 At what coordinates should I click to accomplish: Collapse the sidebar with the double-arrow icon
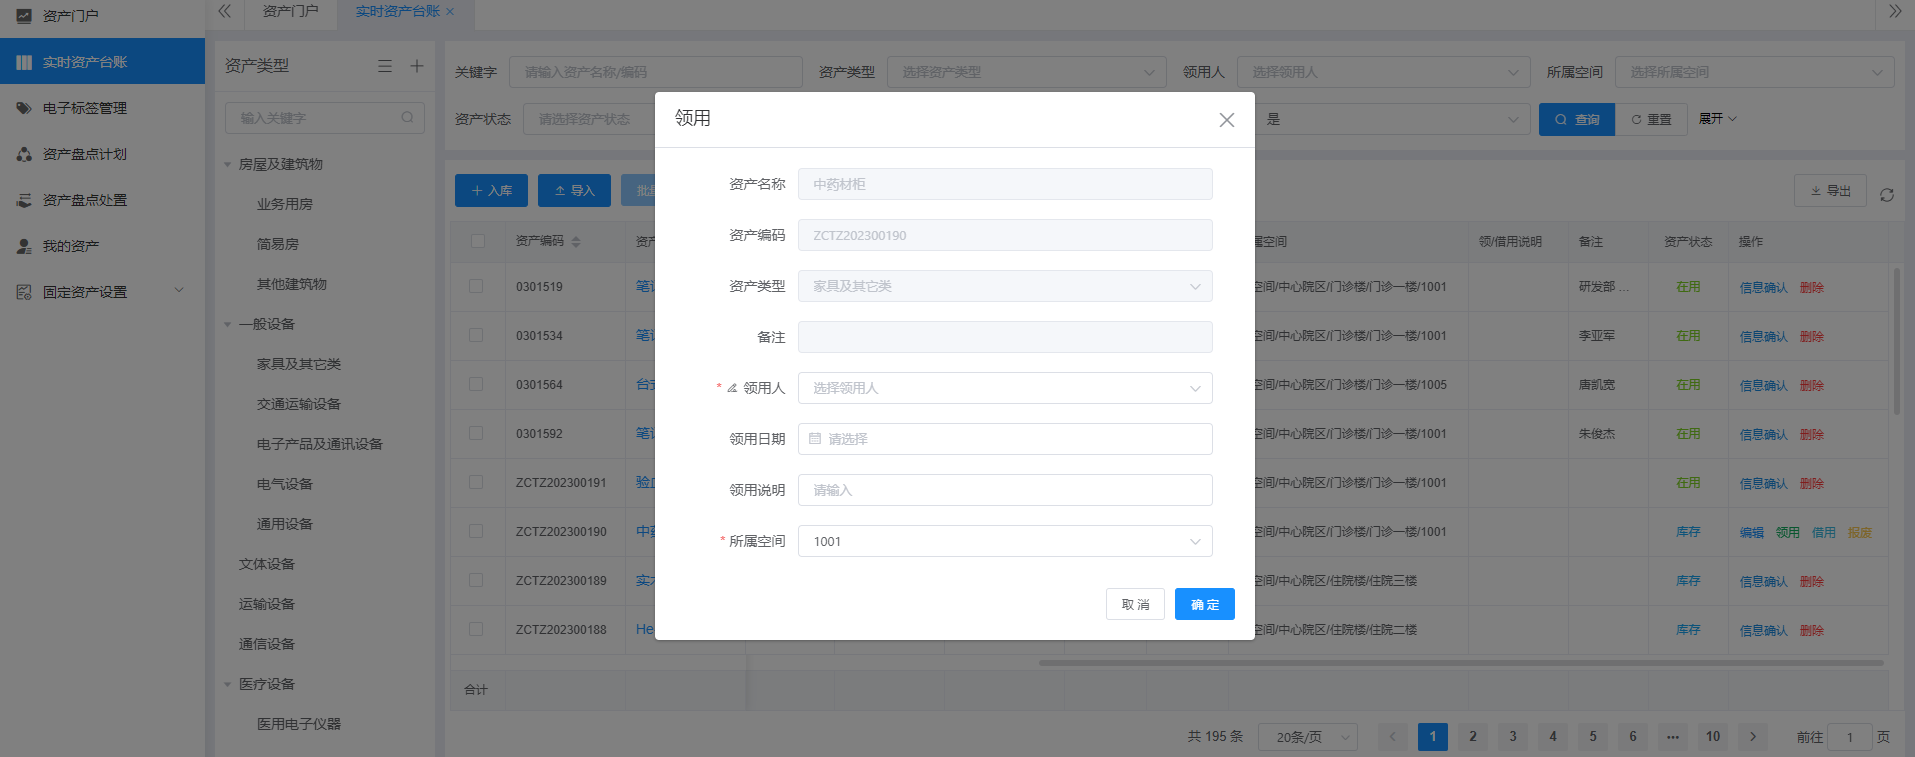click(x=225, y=11)
